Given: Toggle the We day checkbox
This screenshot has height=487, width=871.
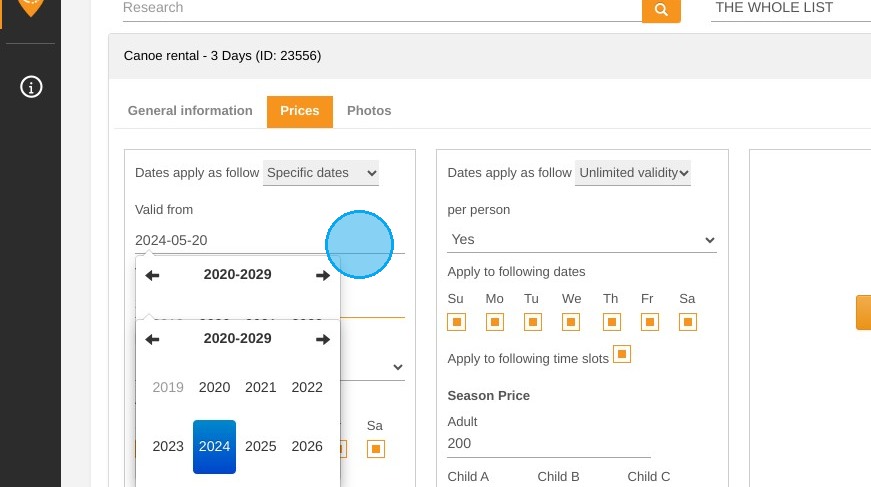Looking at the screenshot, I should click(x=570, y=322).
